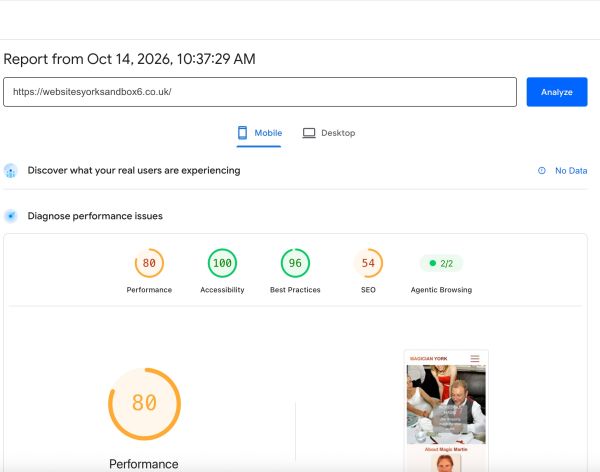
Task: Click the mobile phone icon
Action: tap(242, 133)
